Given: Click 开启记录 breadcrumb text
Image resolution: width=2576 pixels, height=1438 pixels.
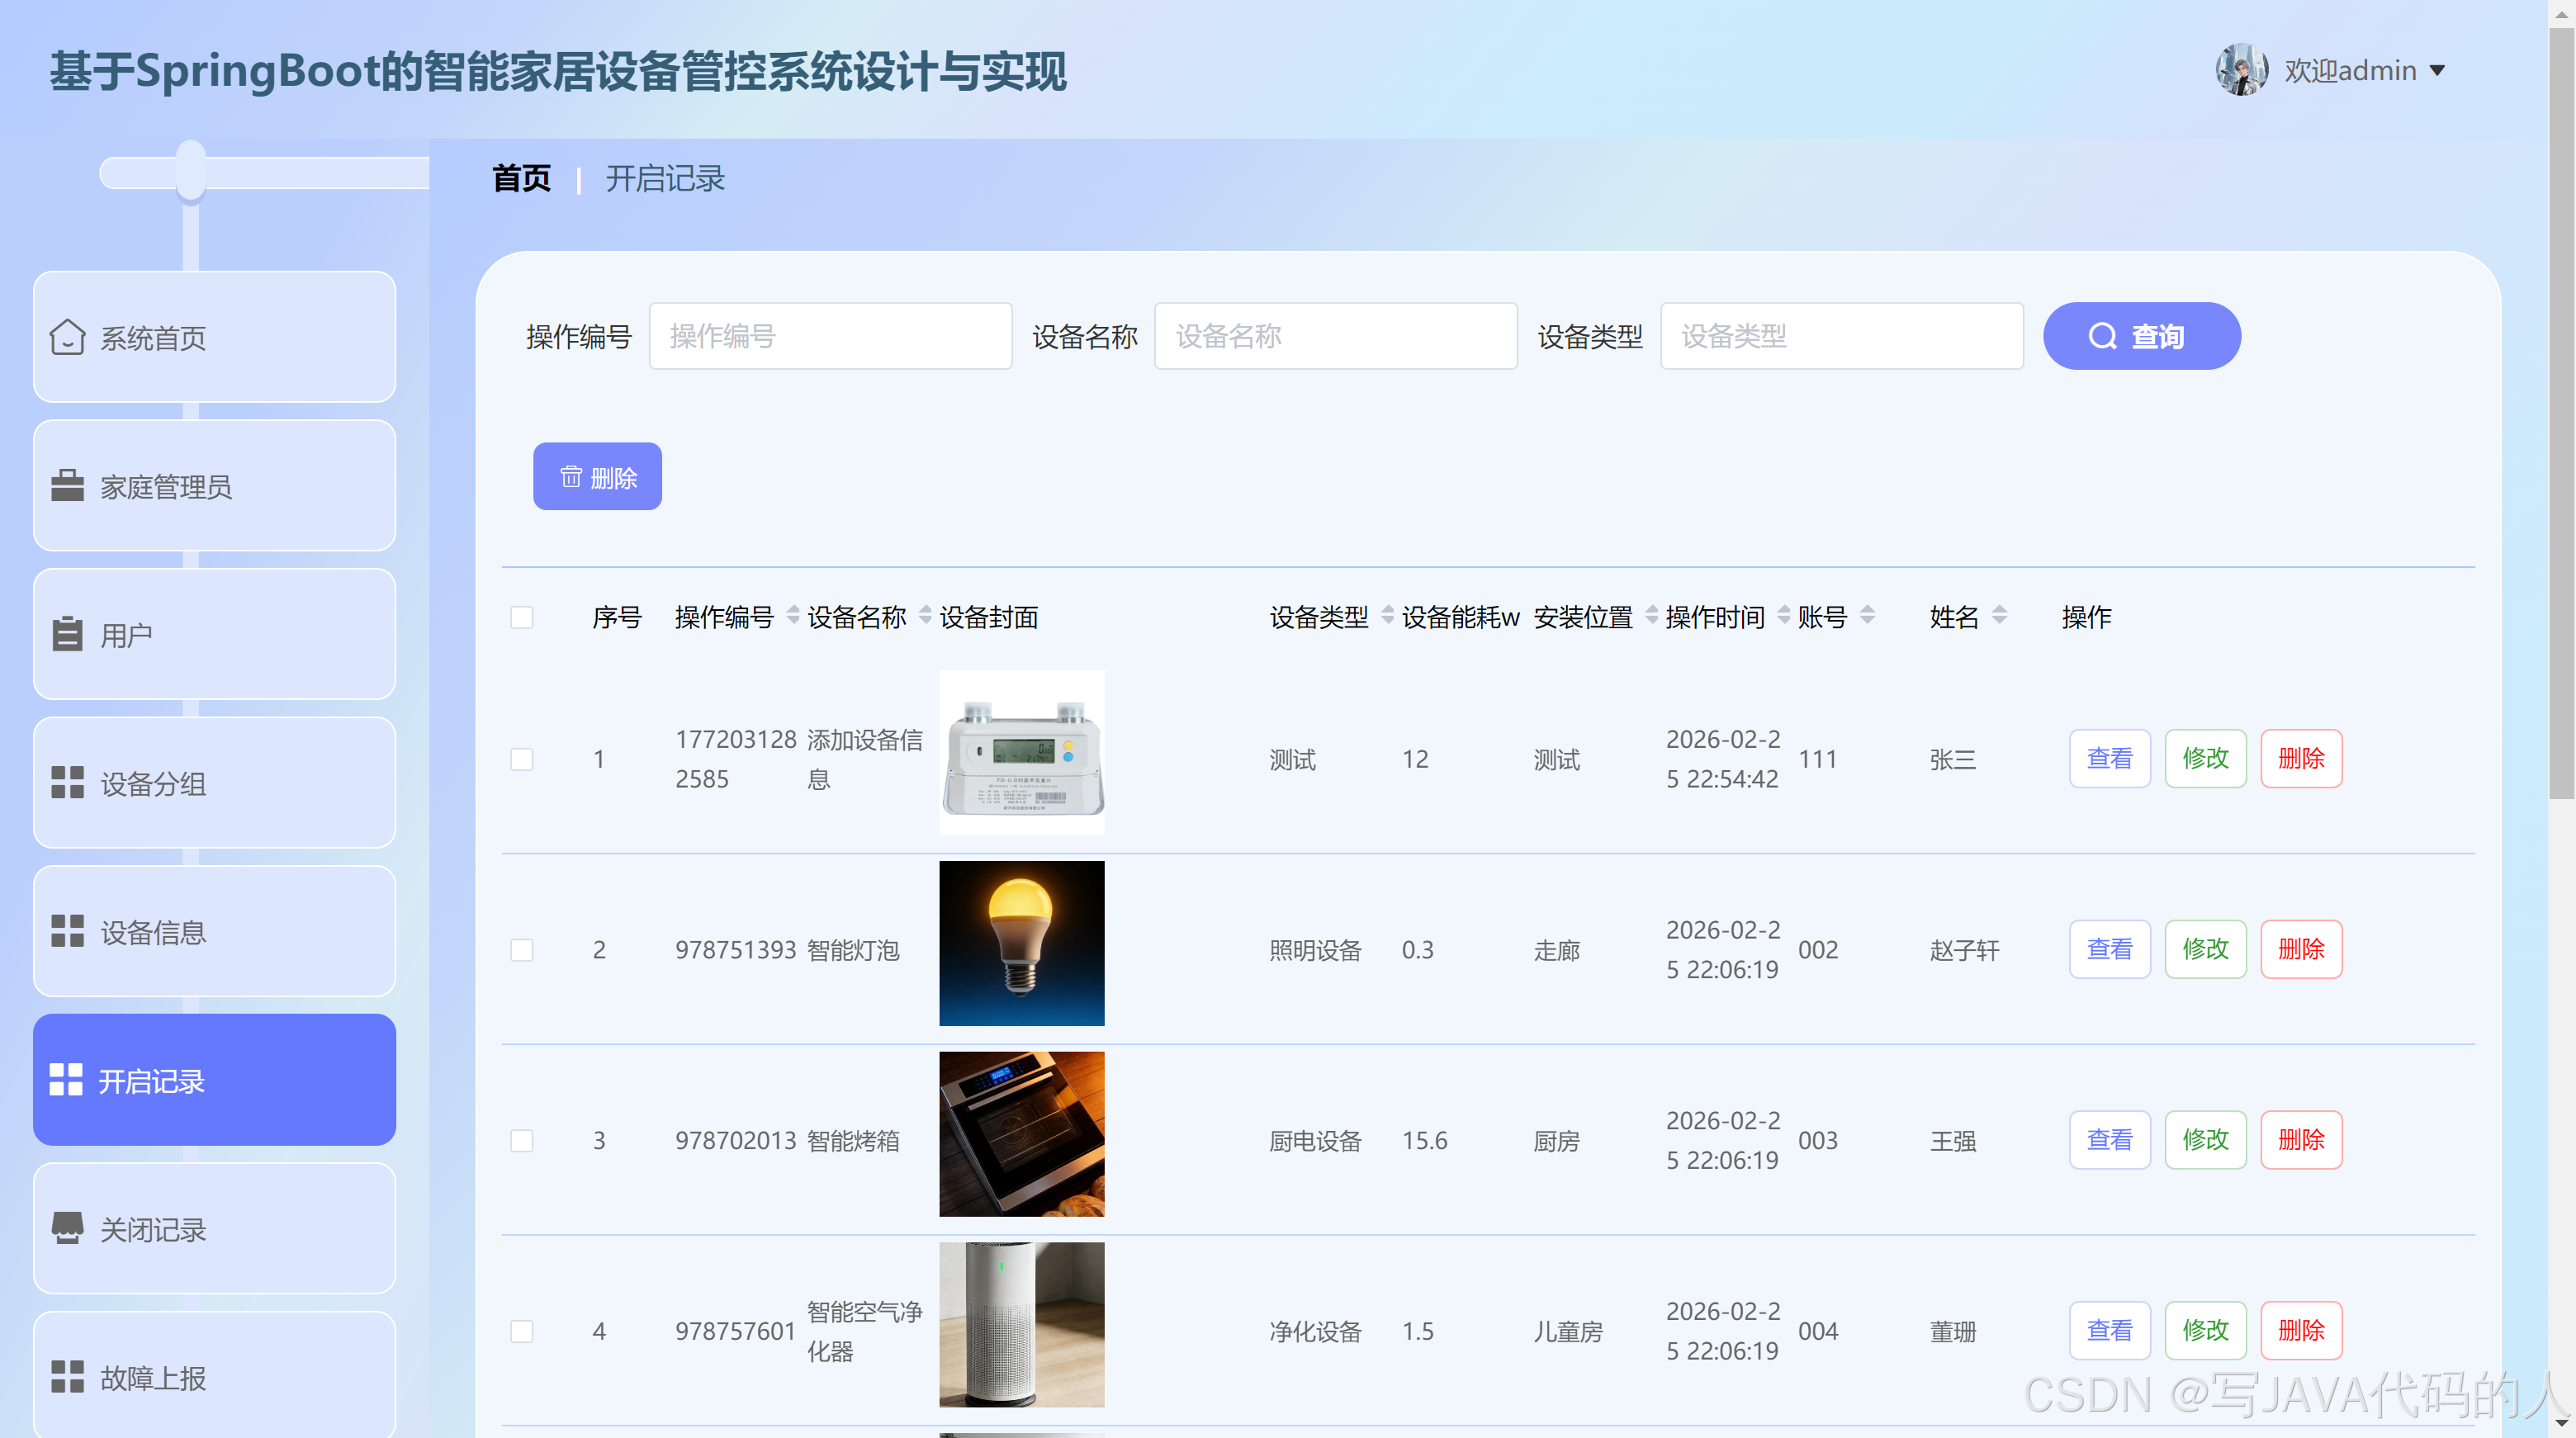Looking at the screenshot, I should pyautogui.click(x=665, y=178).
